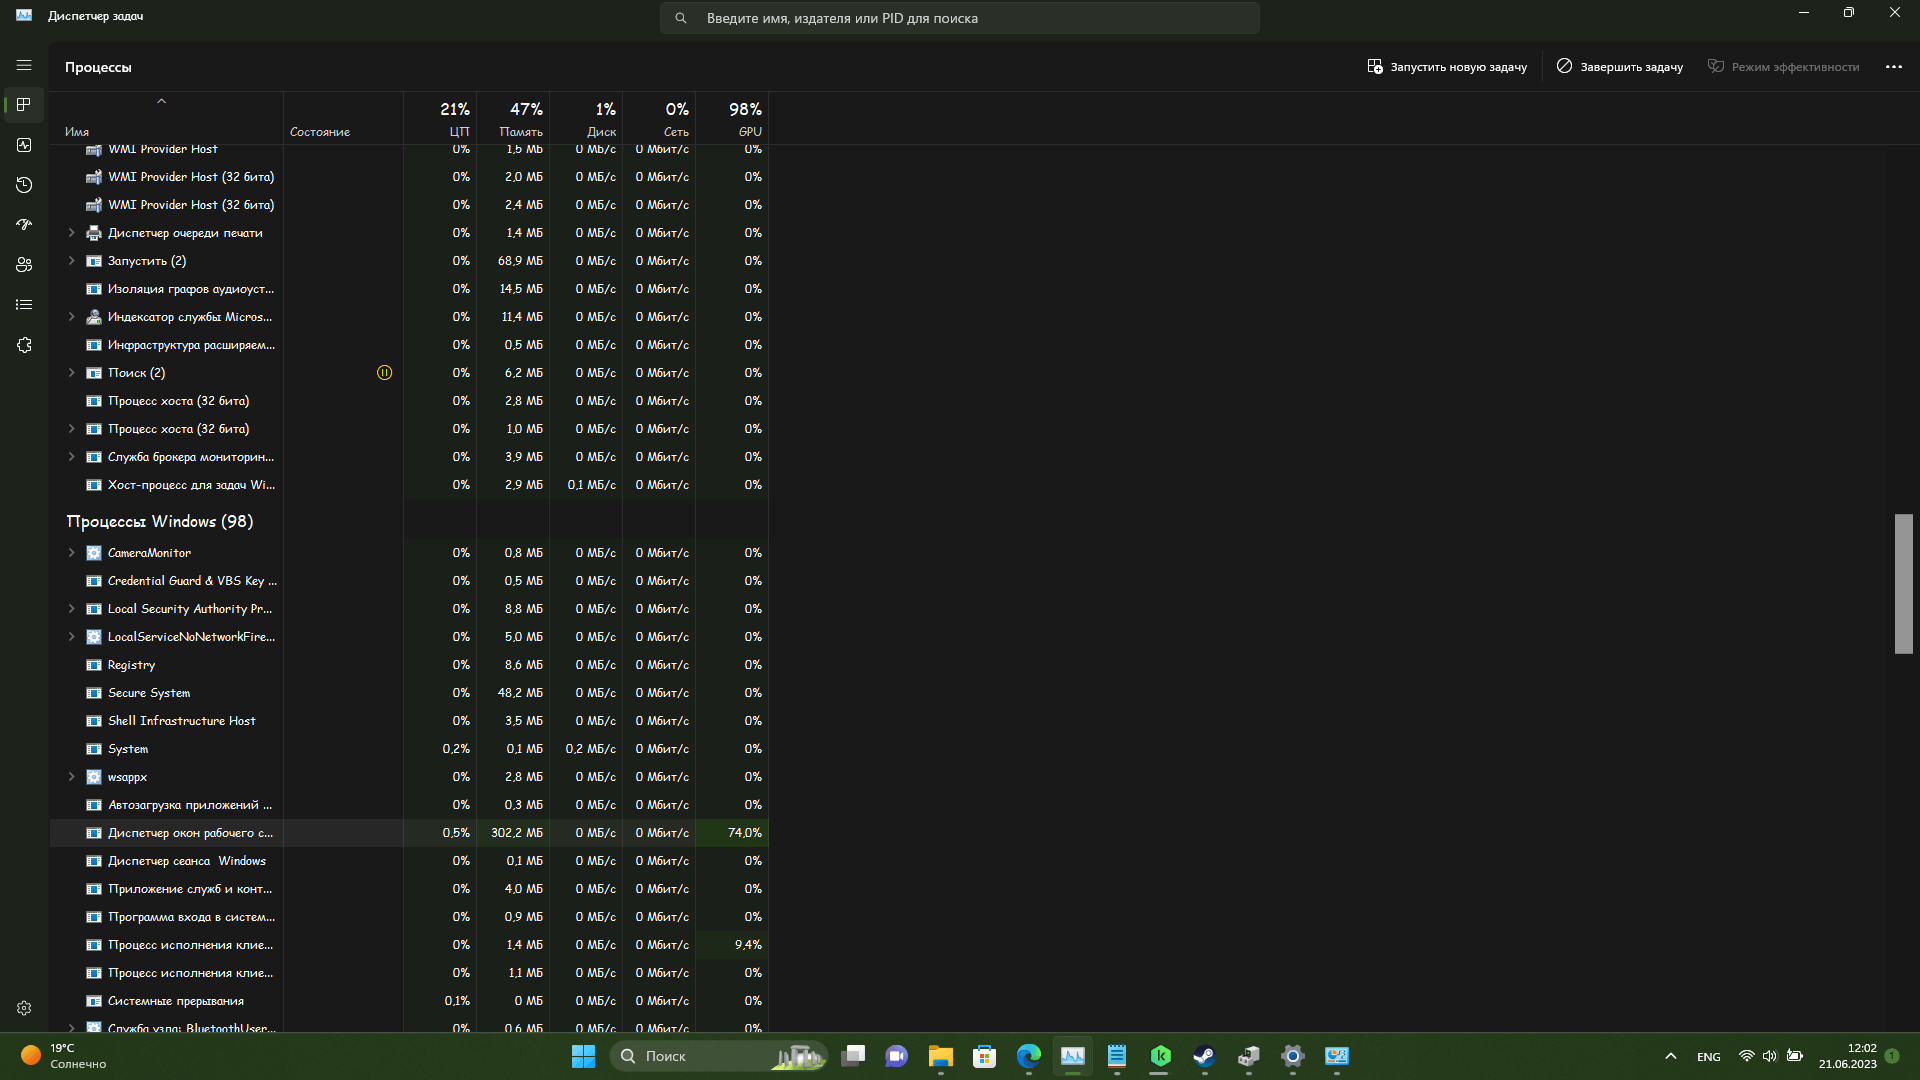Focus the process search input field
Viewport: 1920px width, 1080px height.
959,18
